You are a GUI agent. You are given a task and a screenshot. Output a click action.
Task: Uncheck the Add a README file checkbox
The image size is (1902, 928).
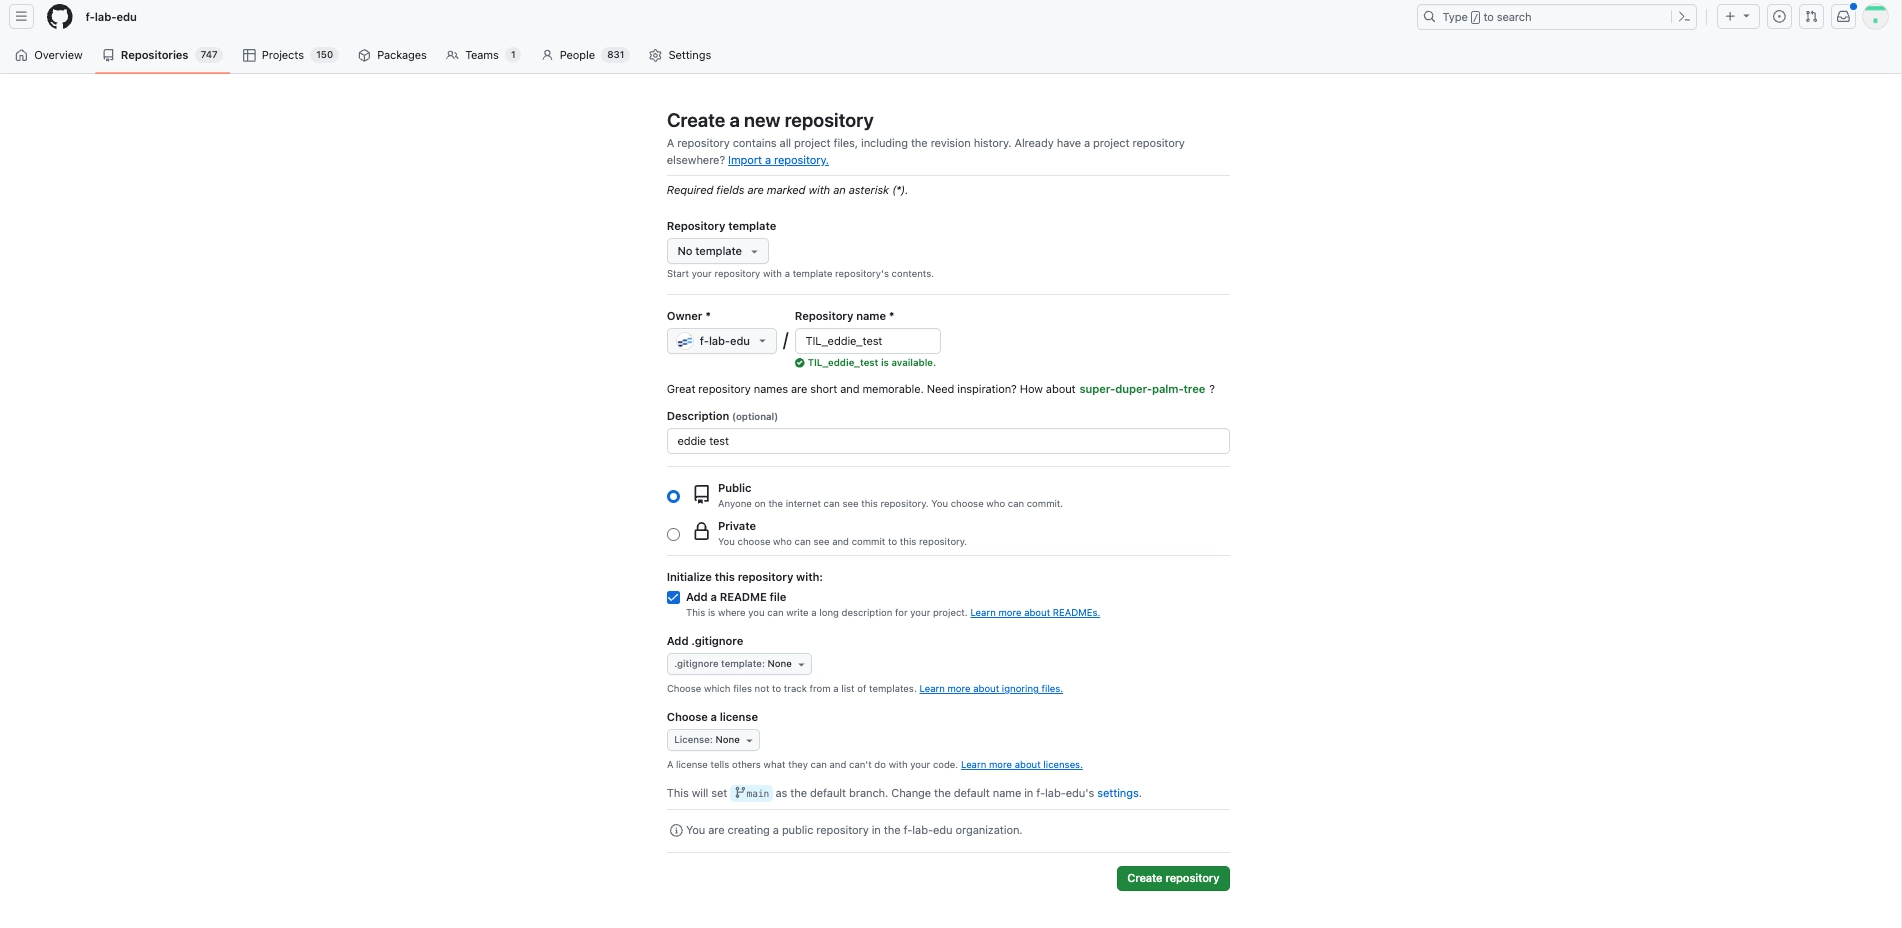click(673, 597)
